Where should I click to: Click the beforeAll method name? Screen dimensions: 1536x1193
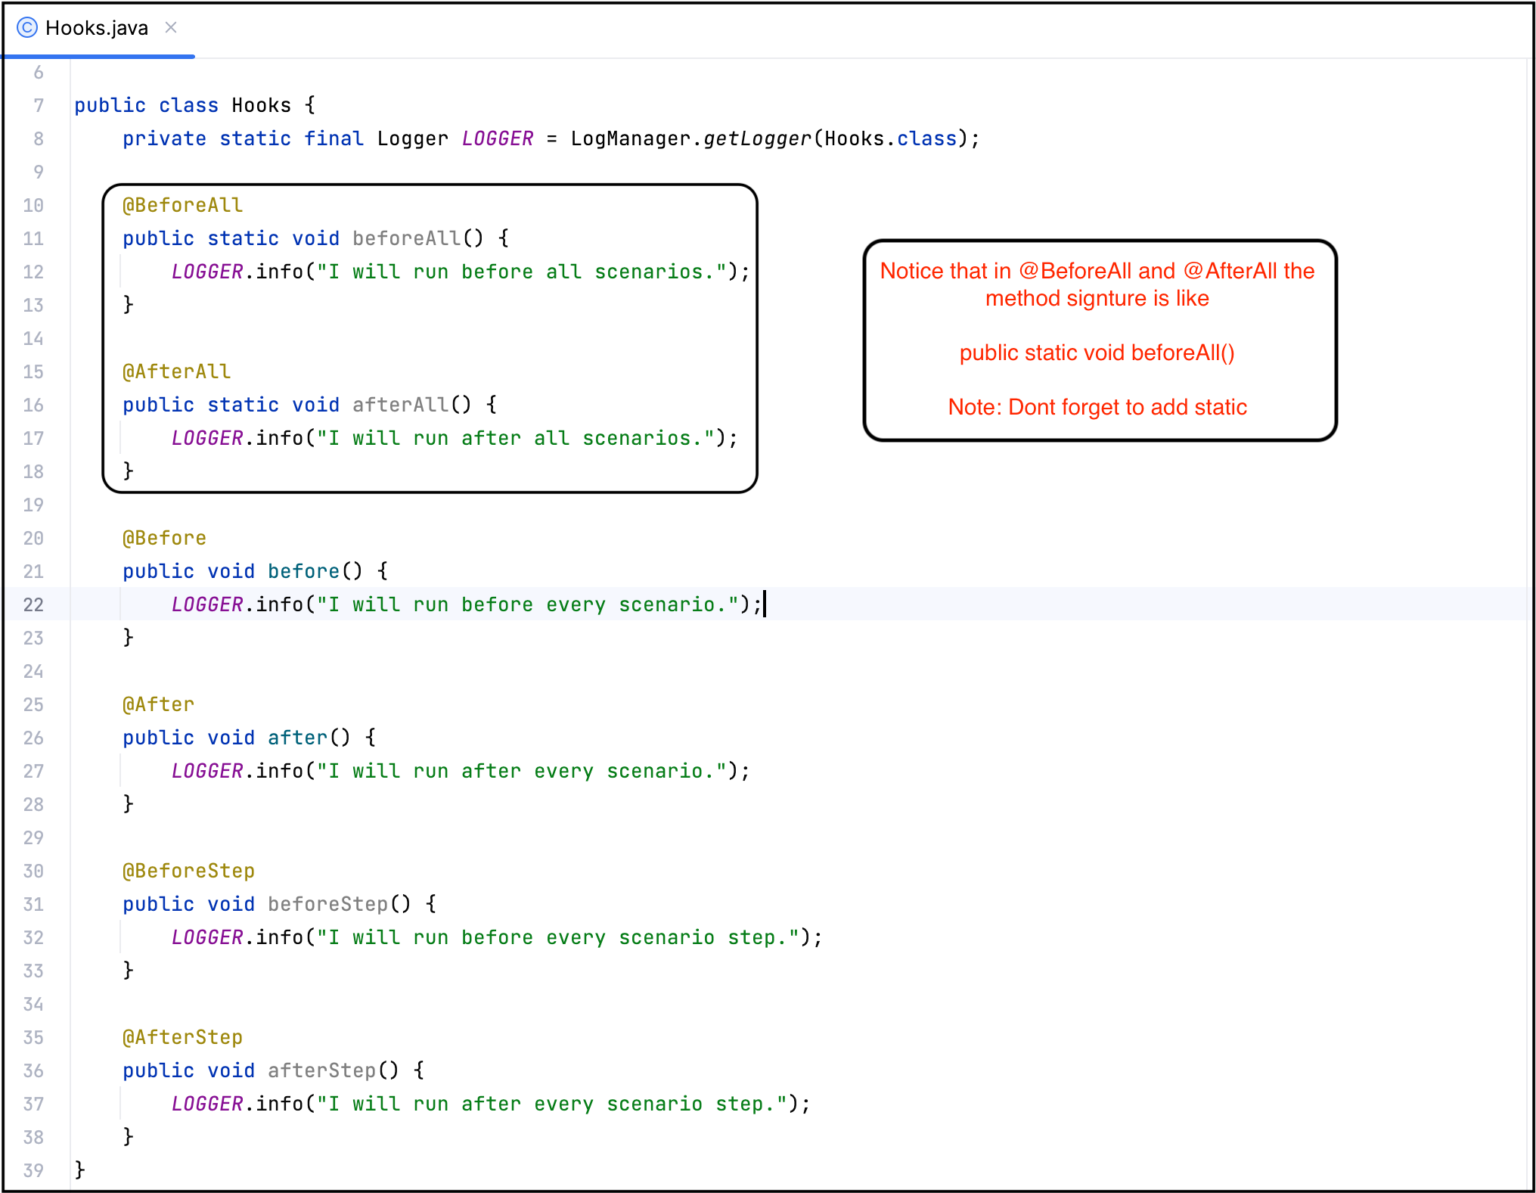click(x=406, y=238)
